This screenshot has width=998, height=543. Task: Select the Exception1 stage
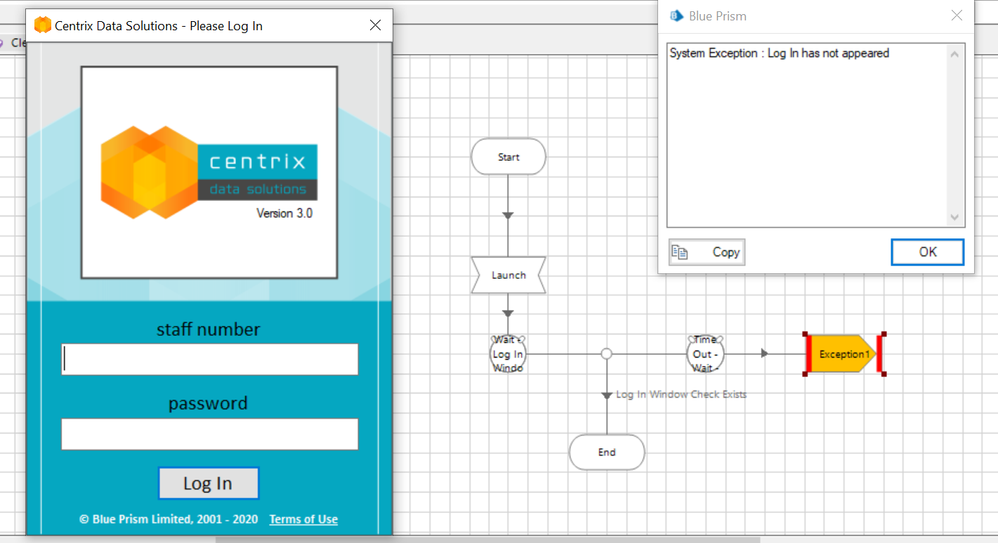[x=844, y=354]
